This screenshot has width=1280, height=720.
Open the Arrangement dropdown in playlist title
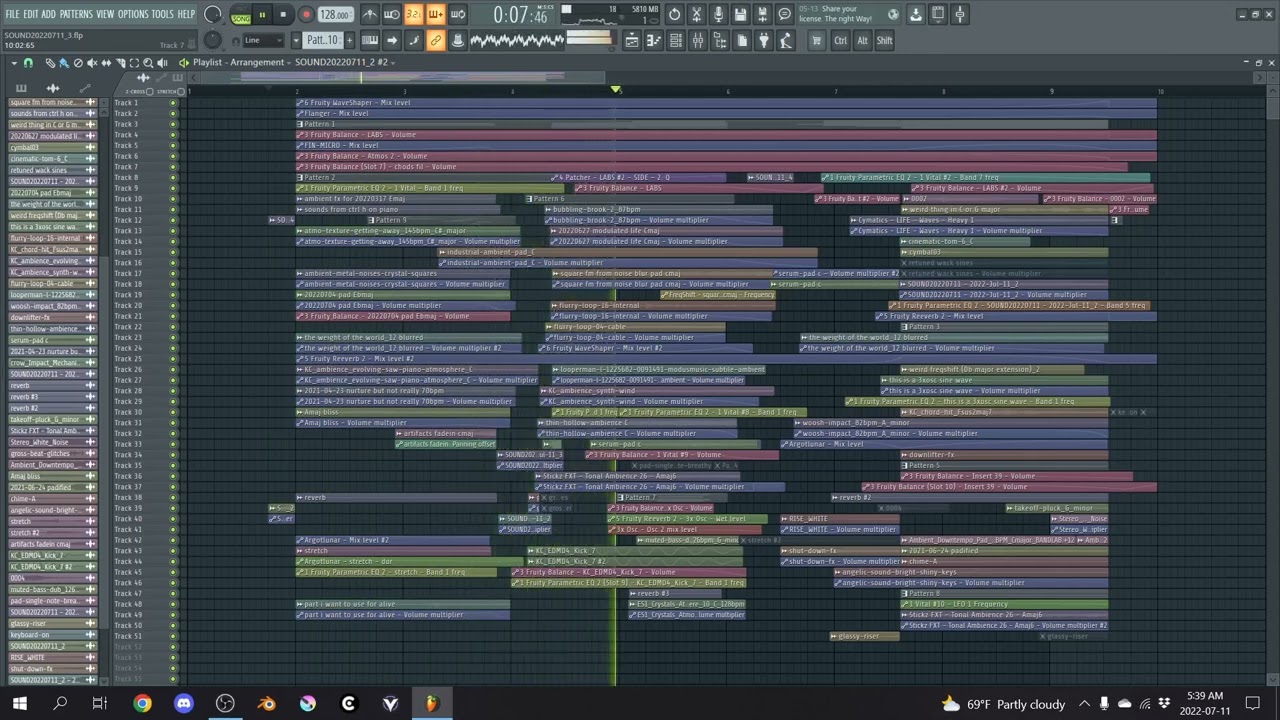coord(288,63)
